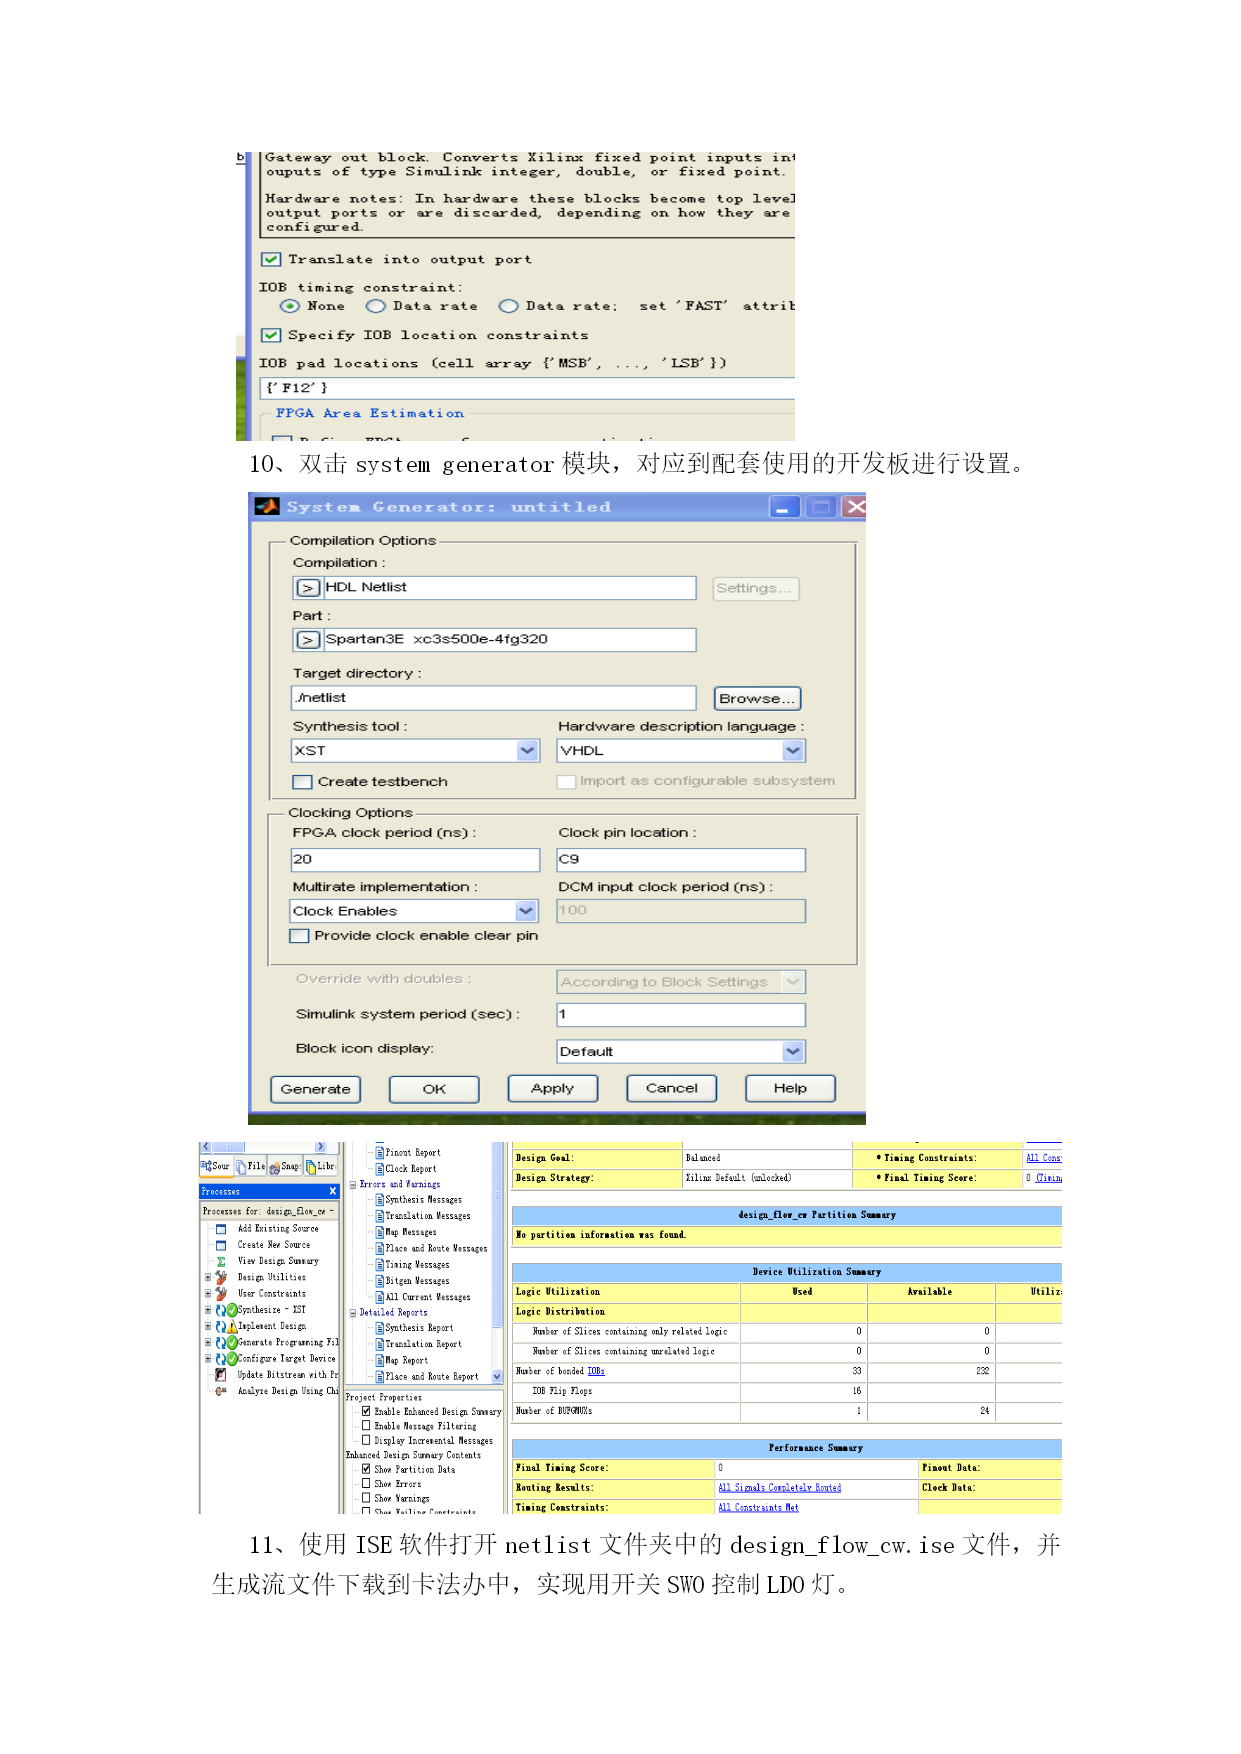
Task: Toggle Enable Enhanced Design Summary checkbox
Action: point(366,1412)
